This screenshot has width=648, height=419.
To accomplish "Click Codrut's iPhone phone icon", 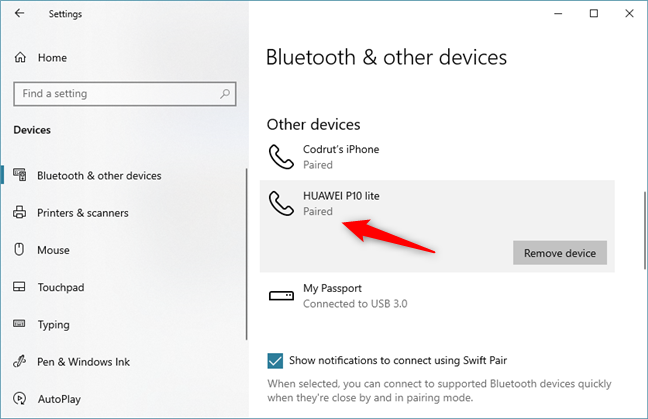I will (280, 157).
